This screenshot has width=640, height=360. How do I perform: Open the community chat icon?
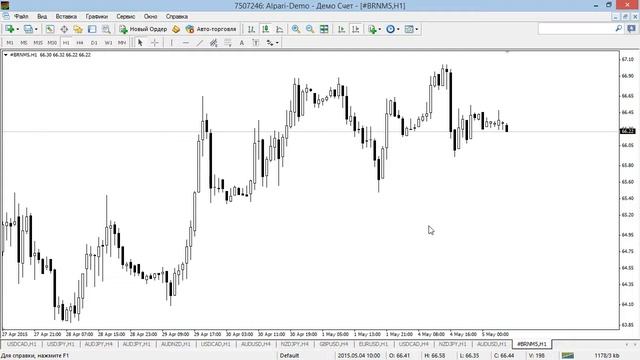click(631, 29)
